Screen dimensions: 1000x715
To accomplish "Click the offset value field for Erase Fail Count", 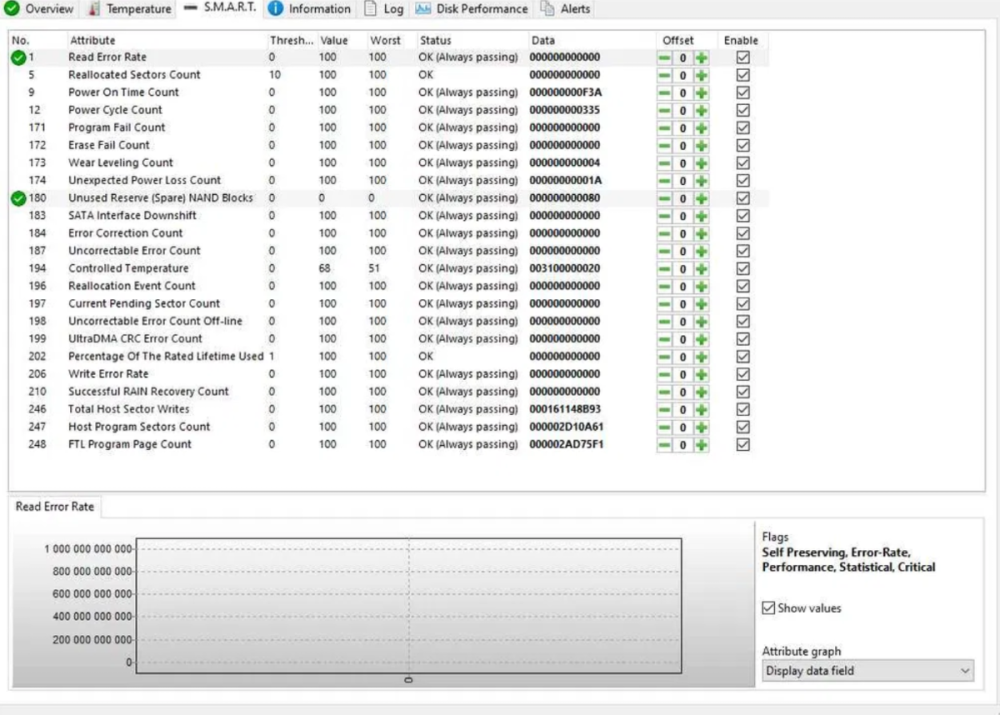I will click(x=683, y=146).
